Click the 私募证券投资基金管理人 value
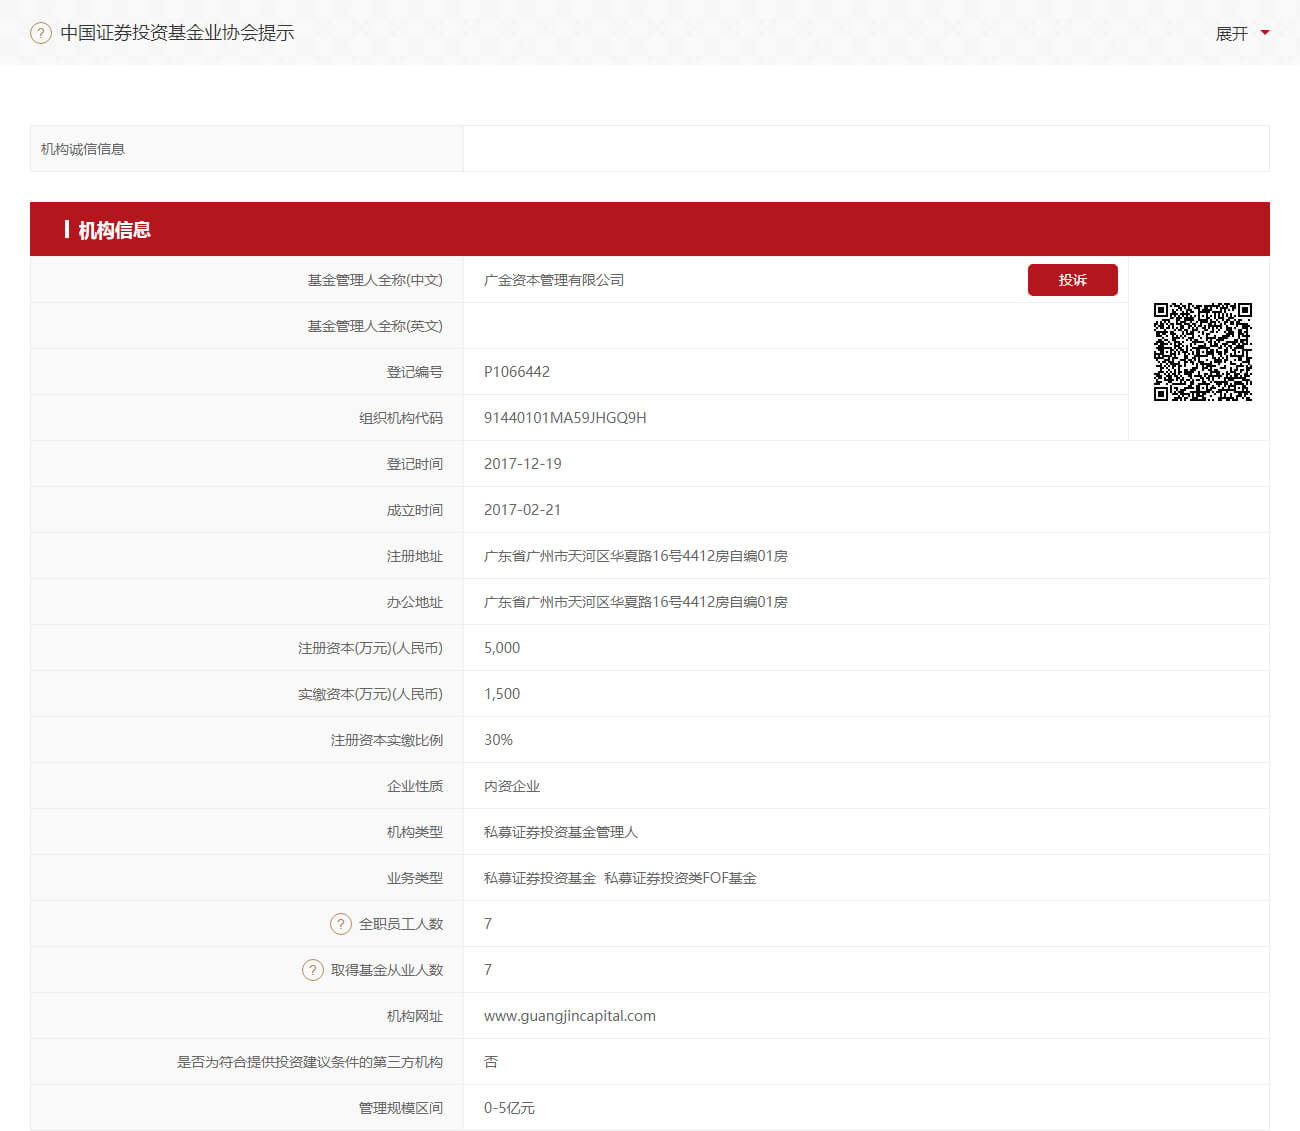Image resolution: width=1300 pixels, height=1131 pixels. [x=561, y=832]
